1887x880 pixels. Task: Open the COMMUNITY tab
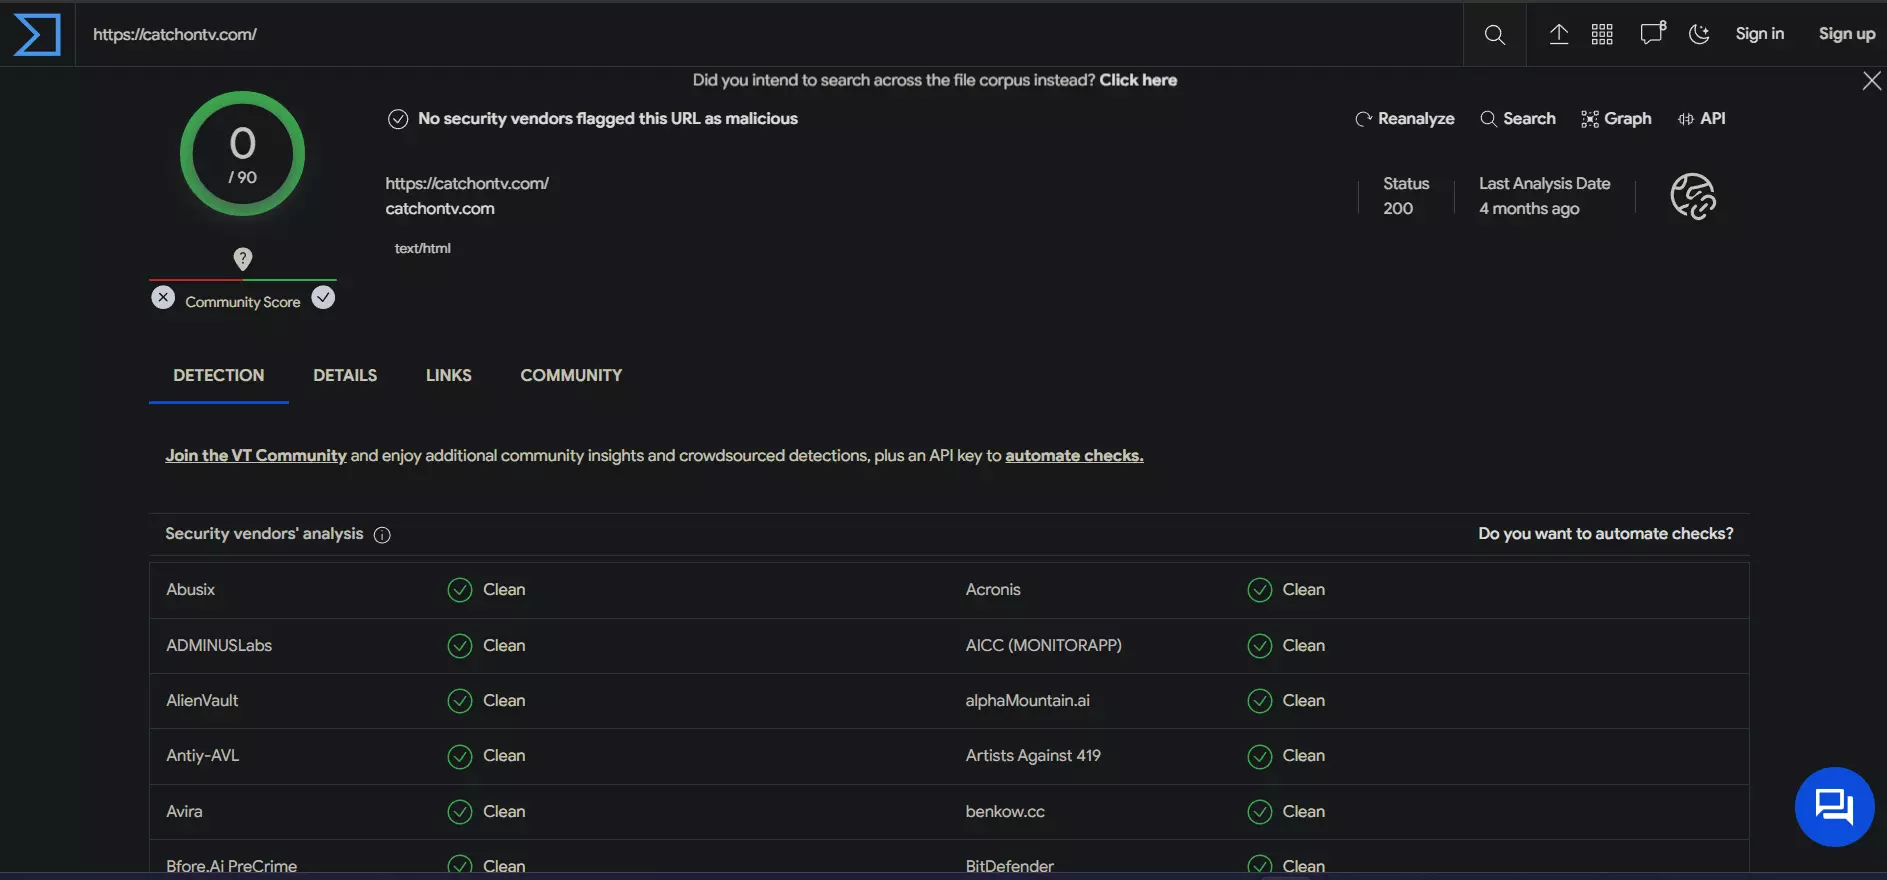tap(571, 376)
